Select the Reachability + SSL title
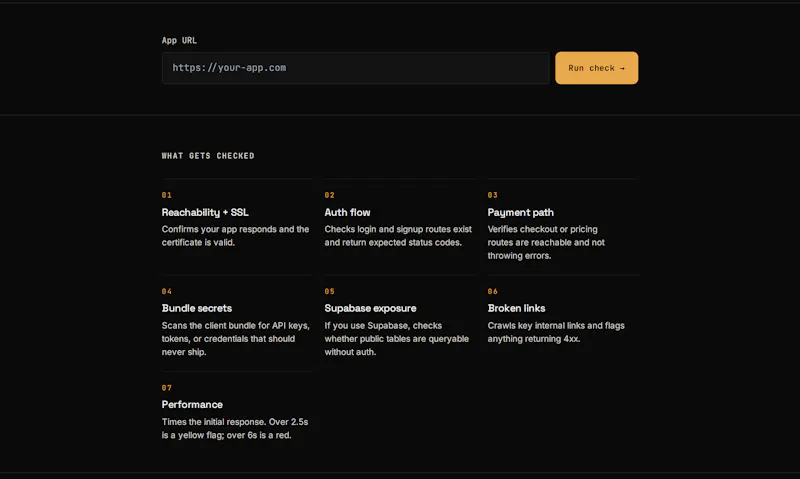 pos(205,212)
